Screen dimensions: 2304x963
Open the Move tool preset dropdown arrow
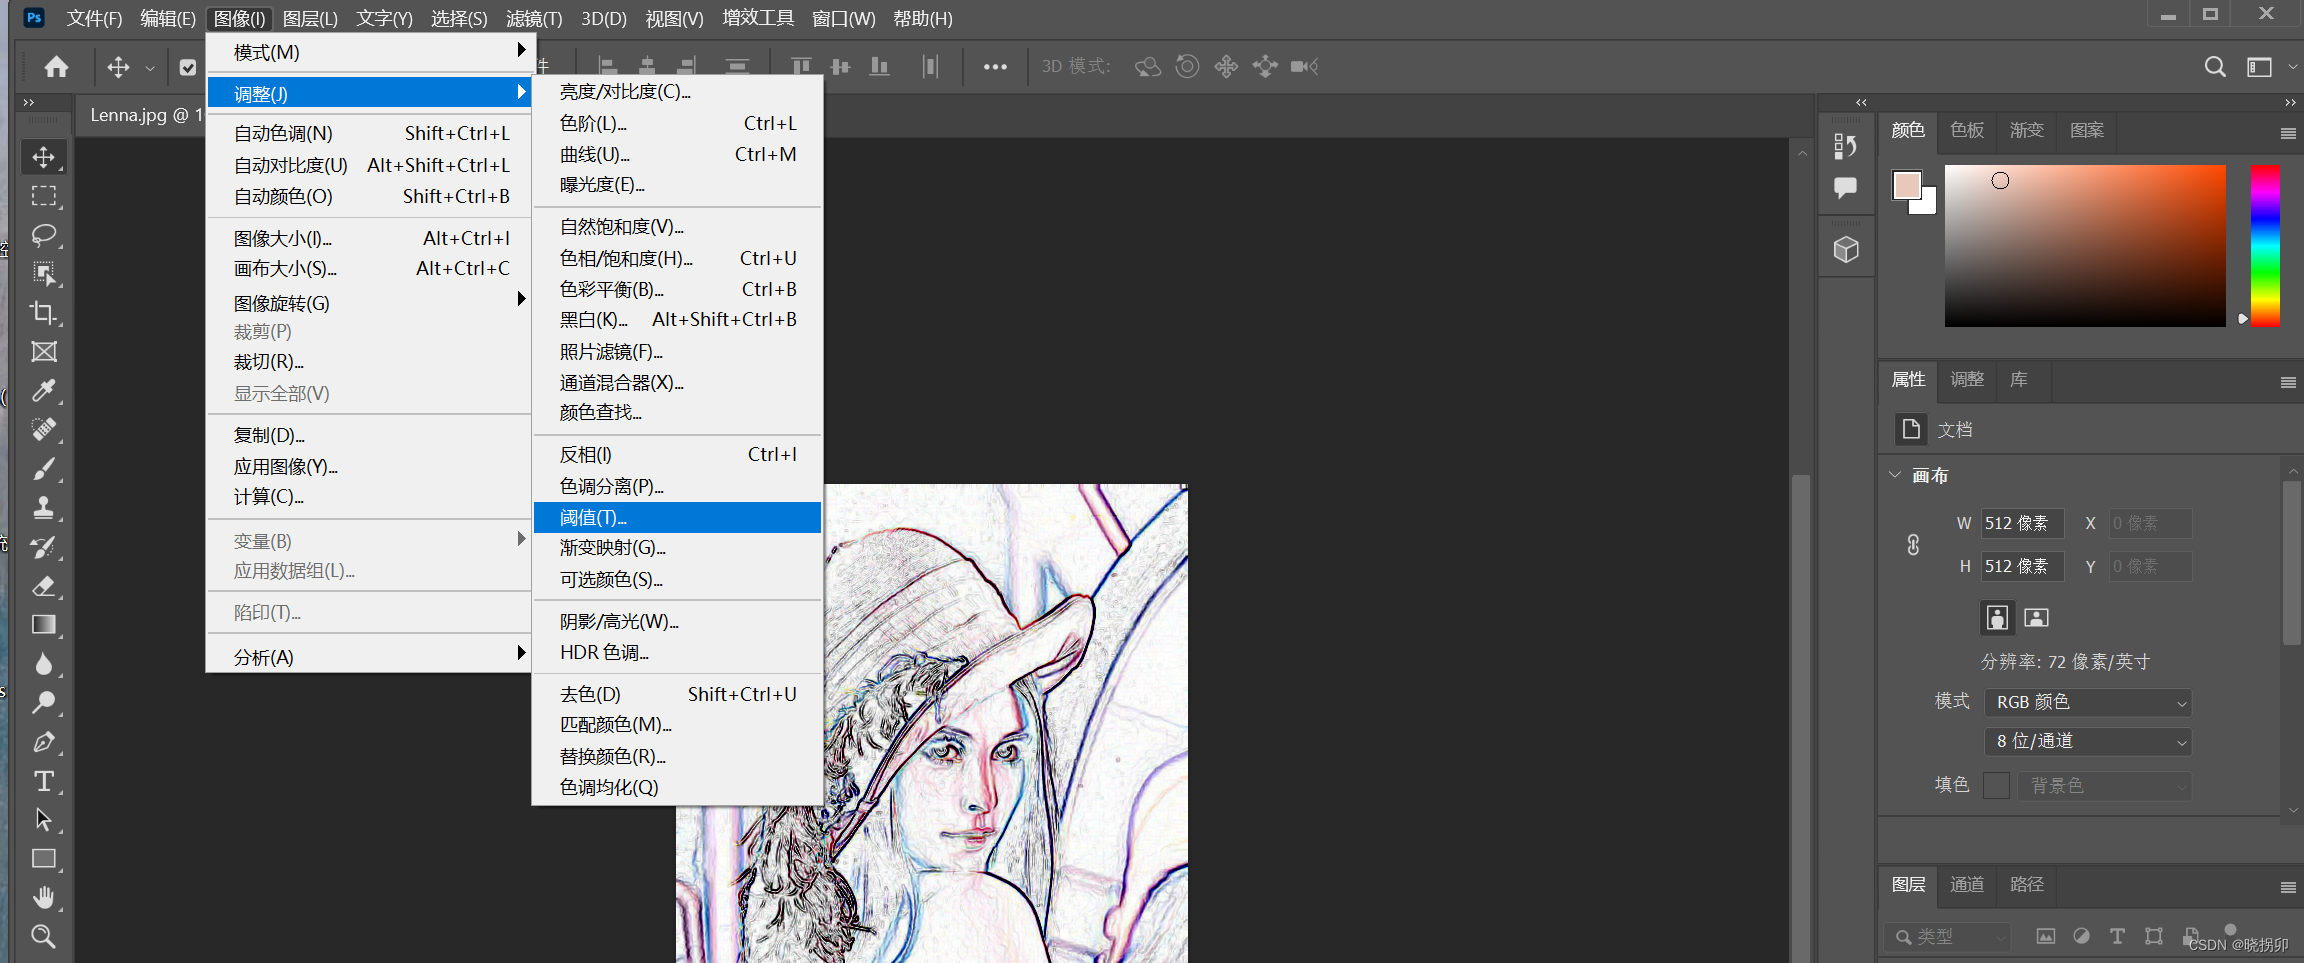point(150,68)
